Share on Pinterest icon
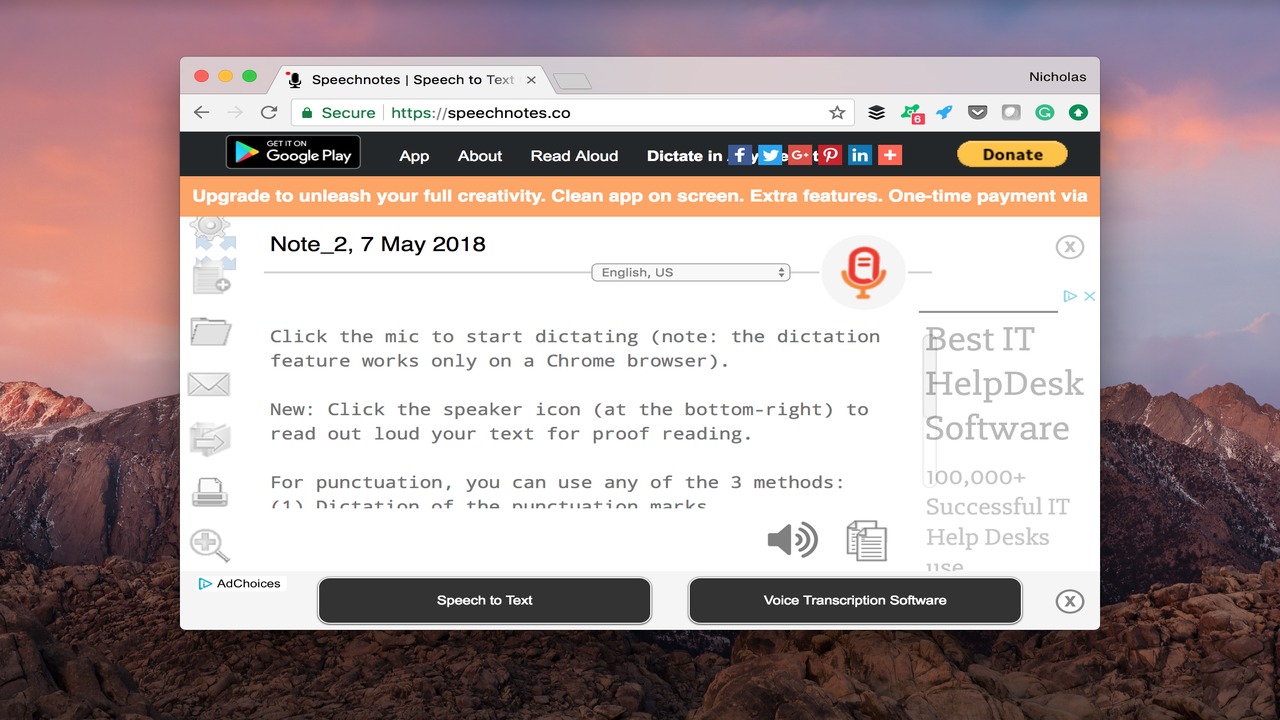The height and width of the screenshot is (720, 1280). point(829,155)
